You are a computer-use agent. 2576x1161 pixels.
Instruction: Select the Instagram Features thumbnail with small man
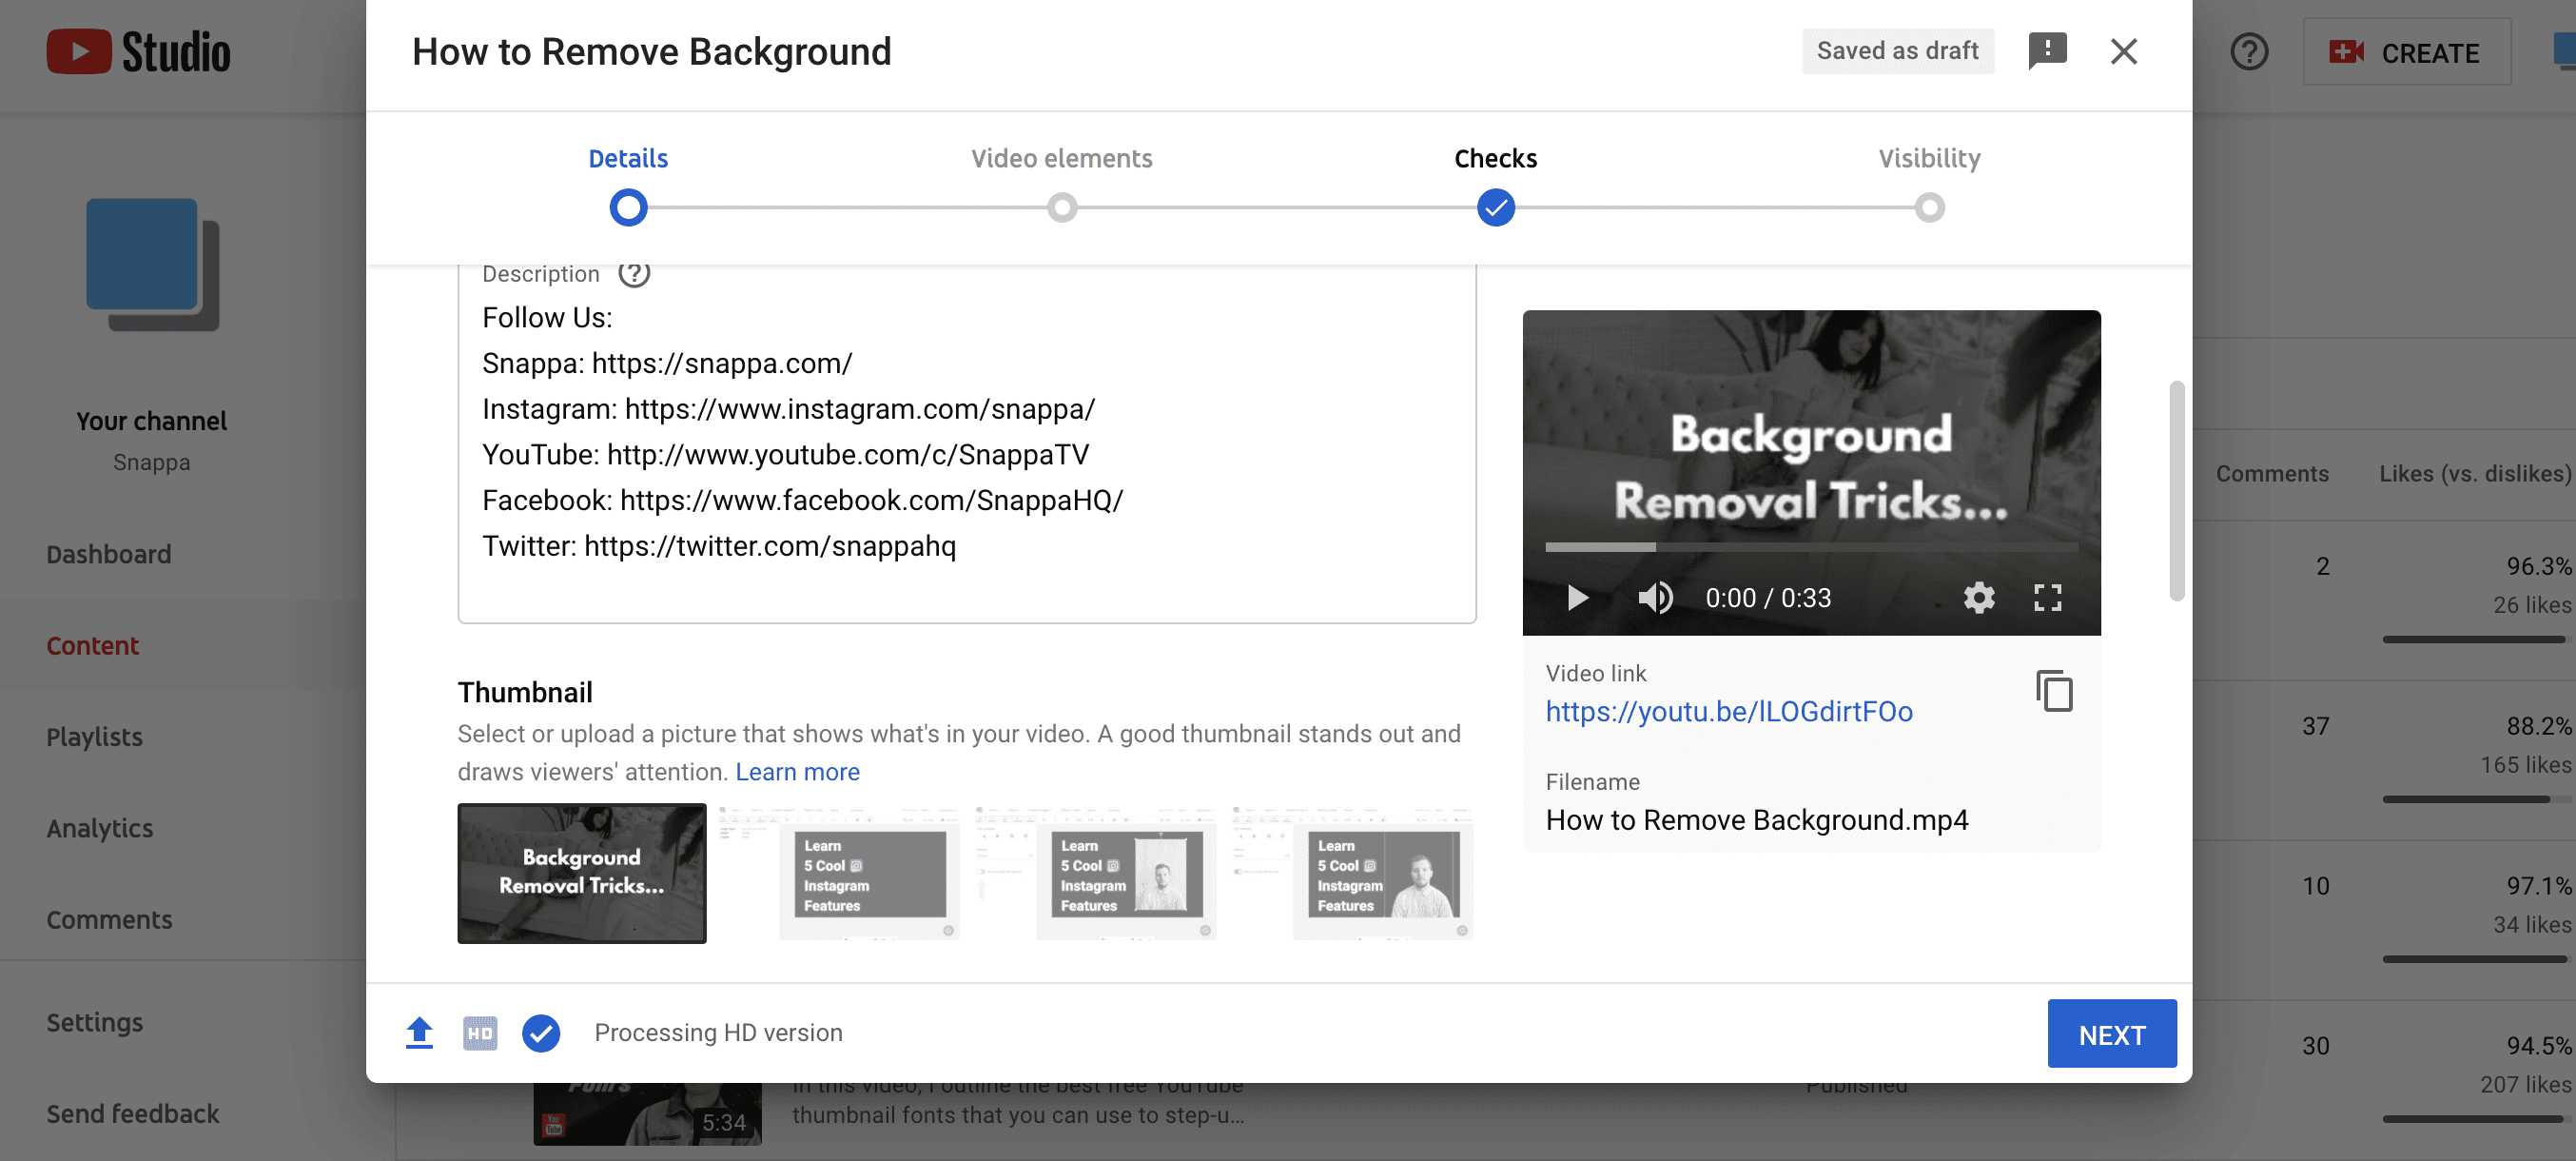1095,872
